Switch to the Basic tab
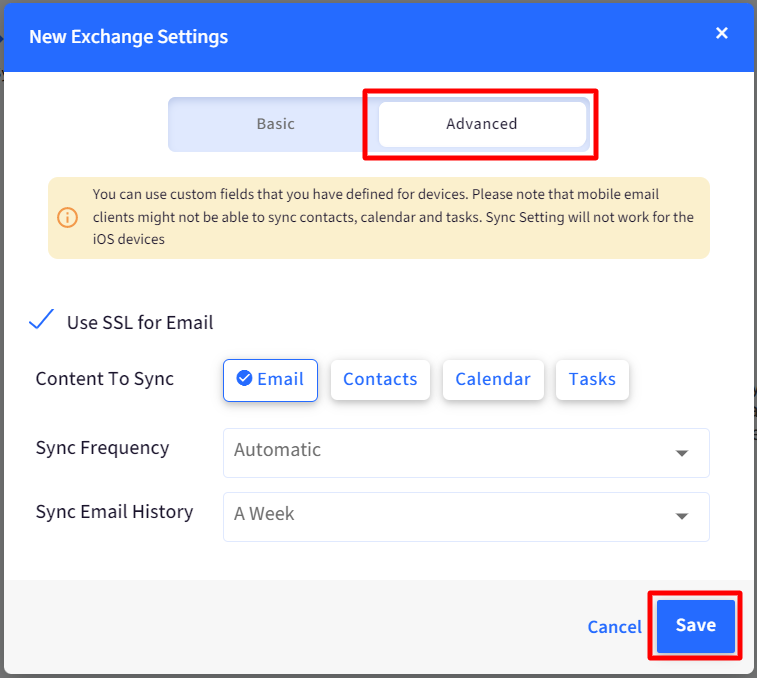 click(276, 124)
